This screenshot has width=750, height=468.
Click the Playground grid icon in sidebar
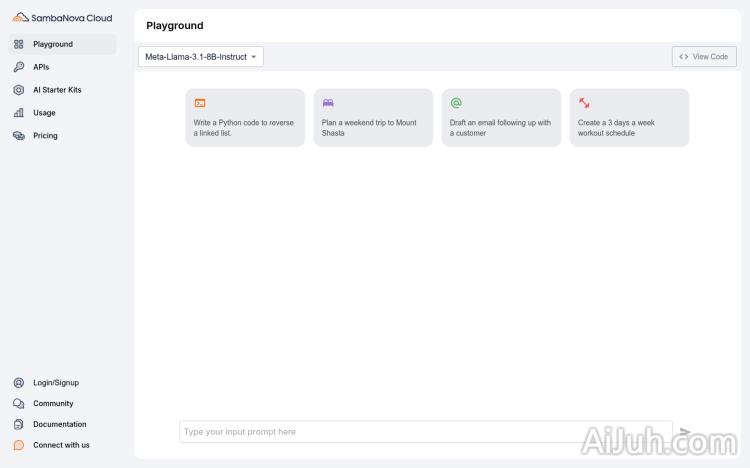[x=19, y=44]
